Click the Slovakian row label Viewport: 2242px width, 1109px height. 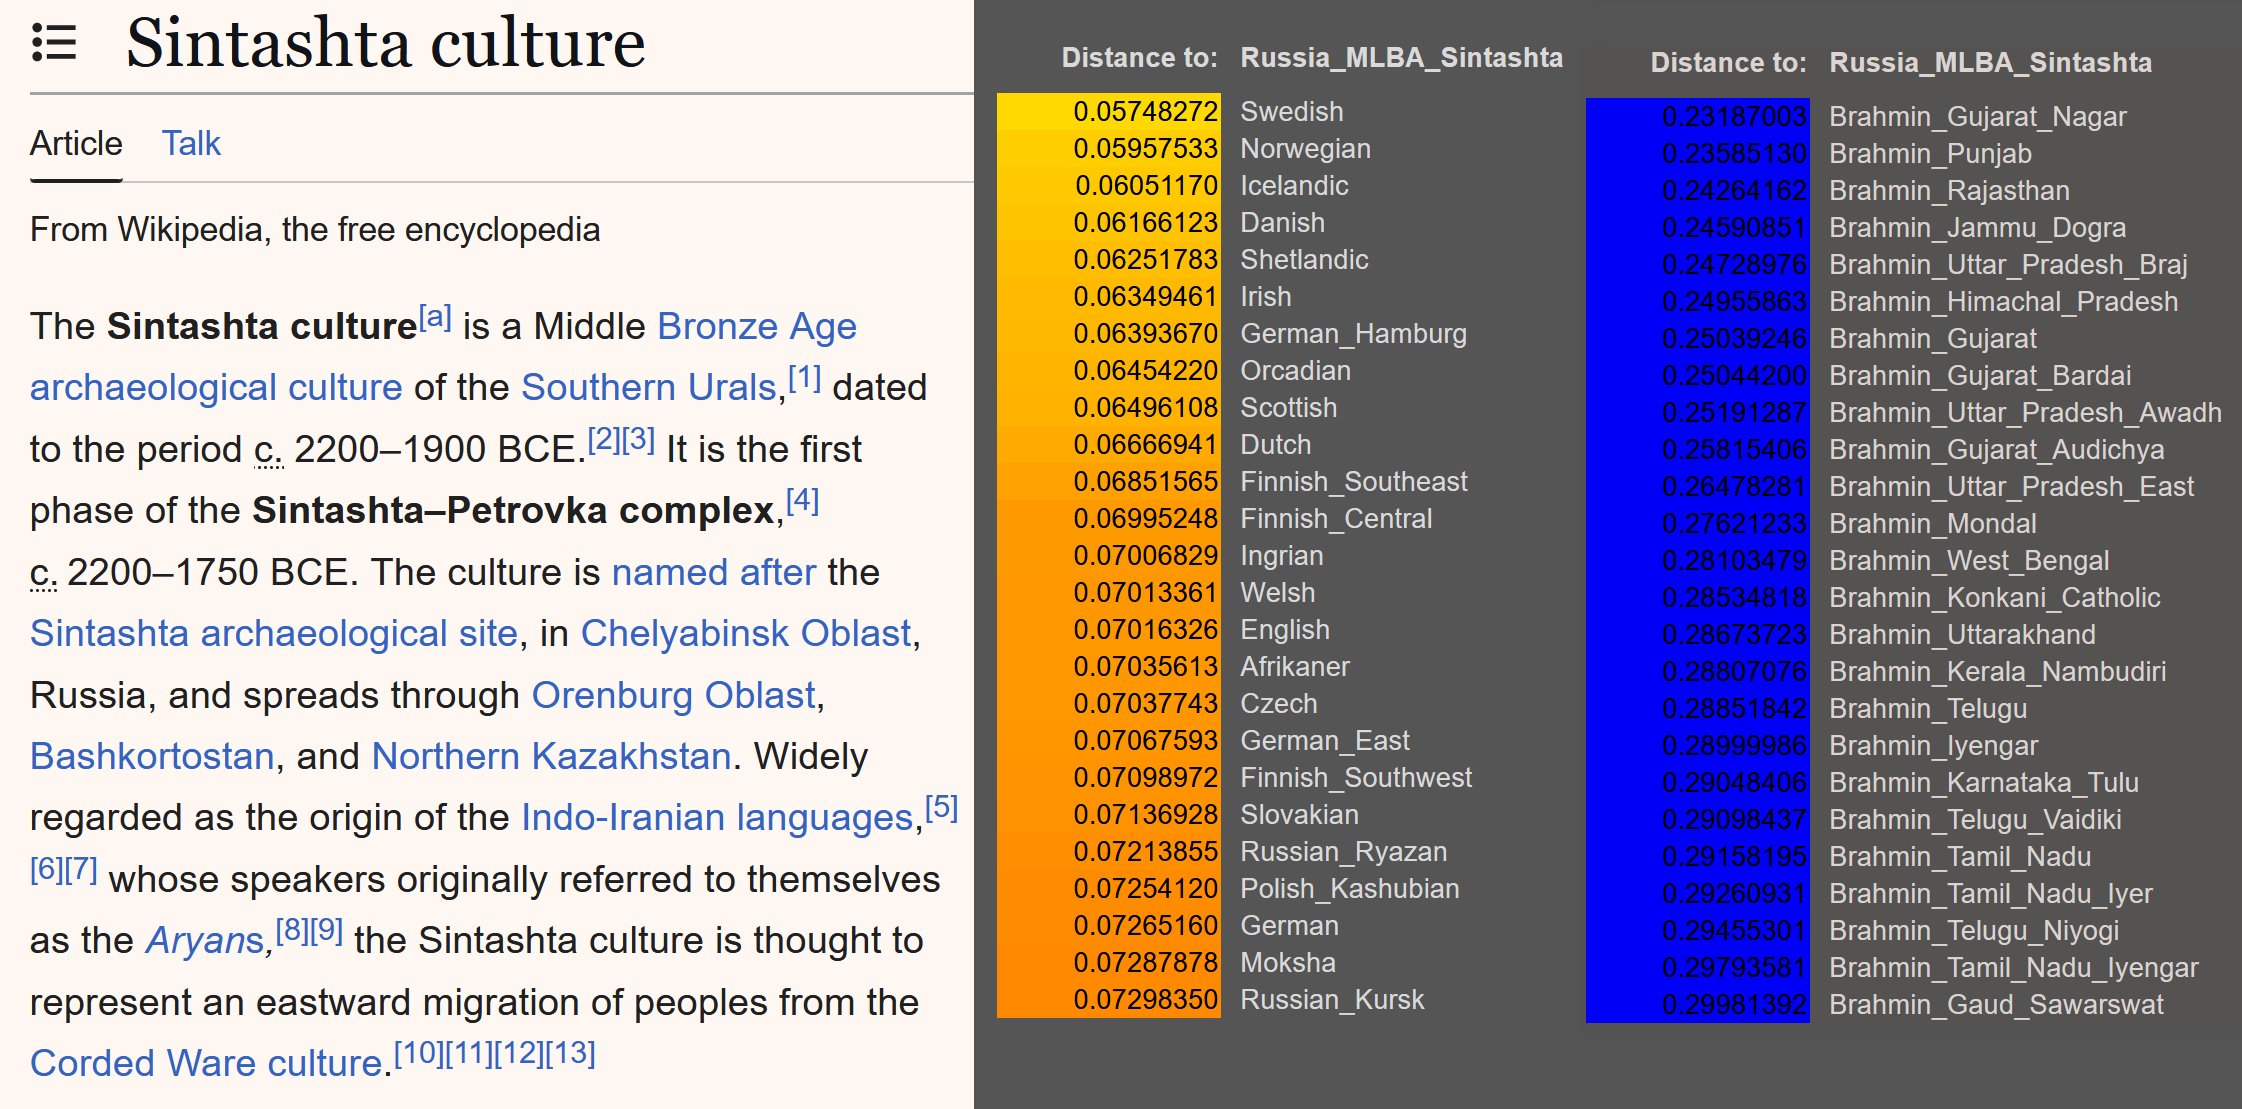point(1299,815)
